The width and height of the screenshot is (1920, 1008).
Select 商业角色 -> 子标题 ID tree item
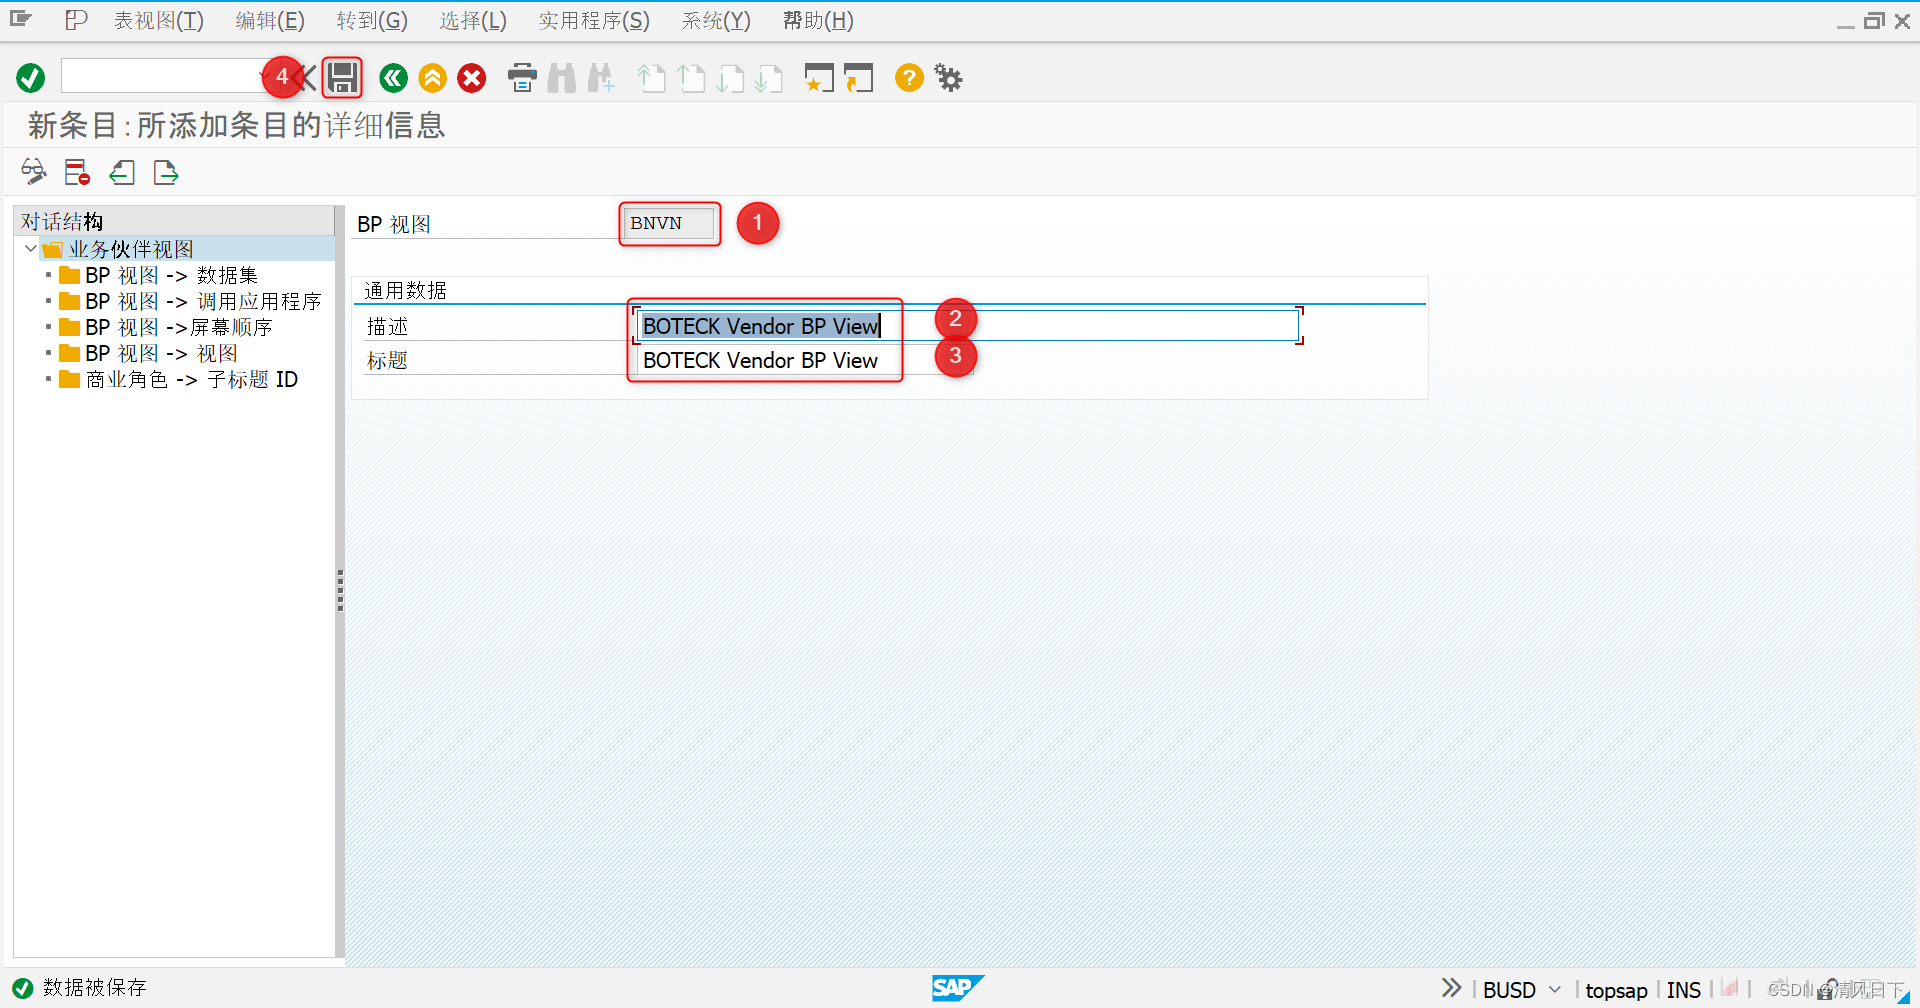coord(191,379)
